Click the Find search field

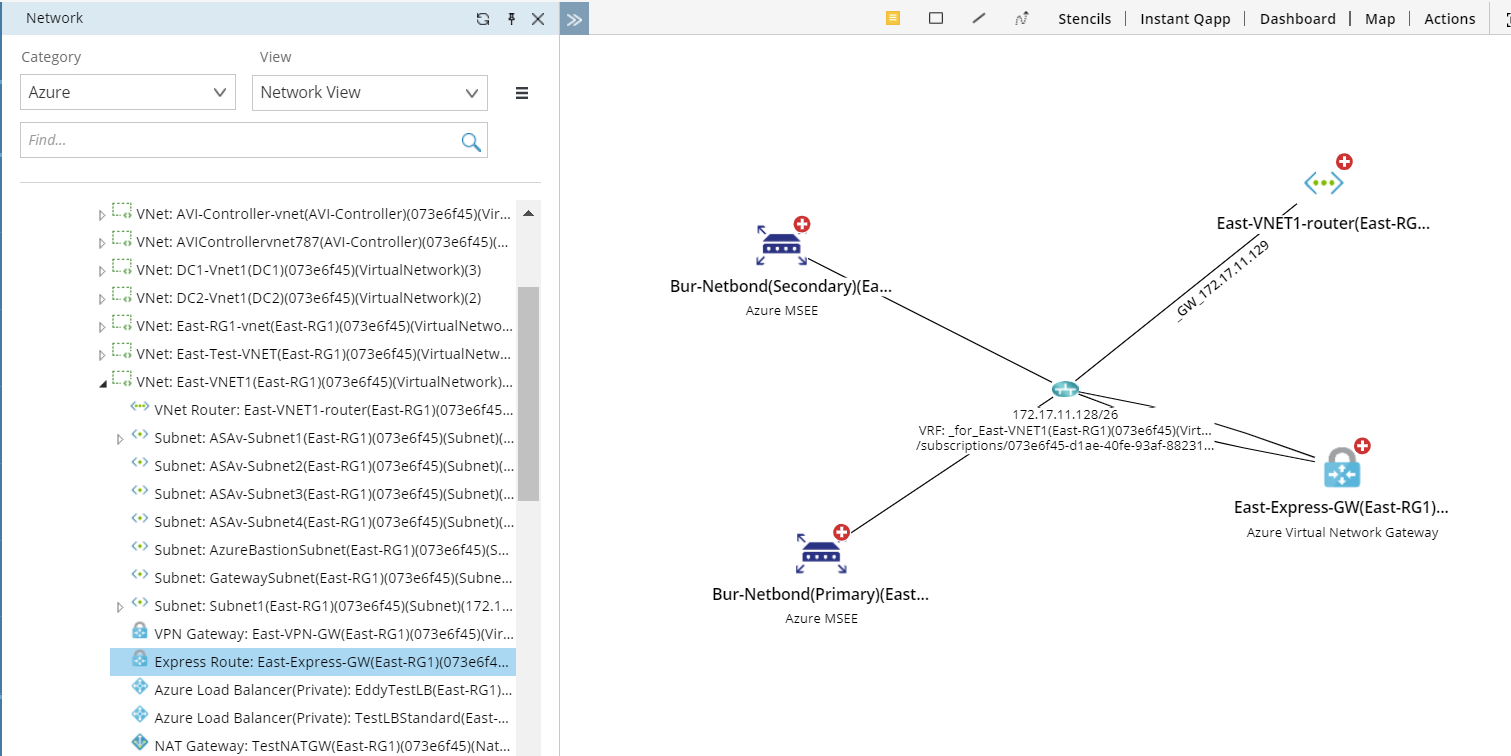click(x=254, y=140)
